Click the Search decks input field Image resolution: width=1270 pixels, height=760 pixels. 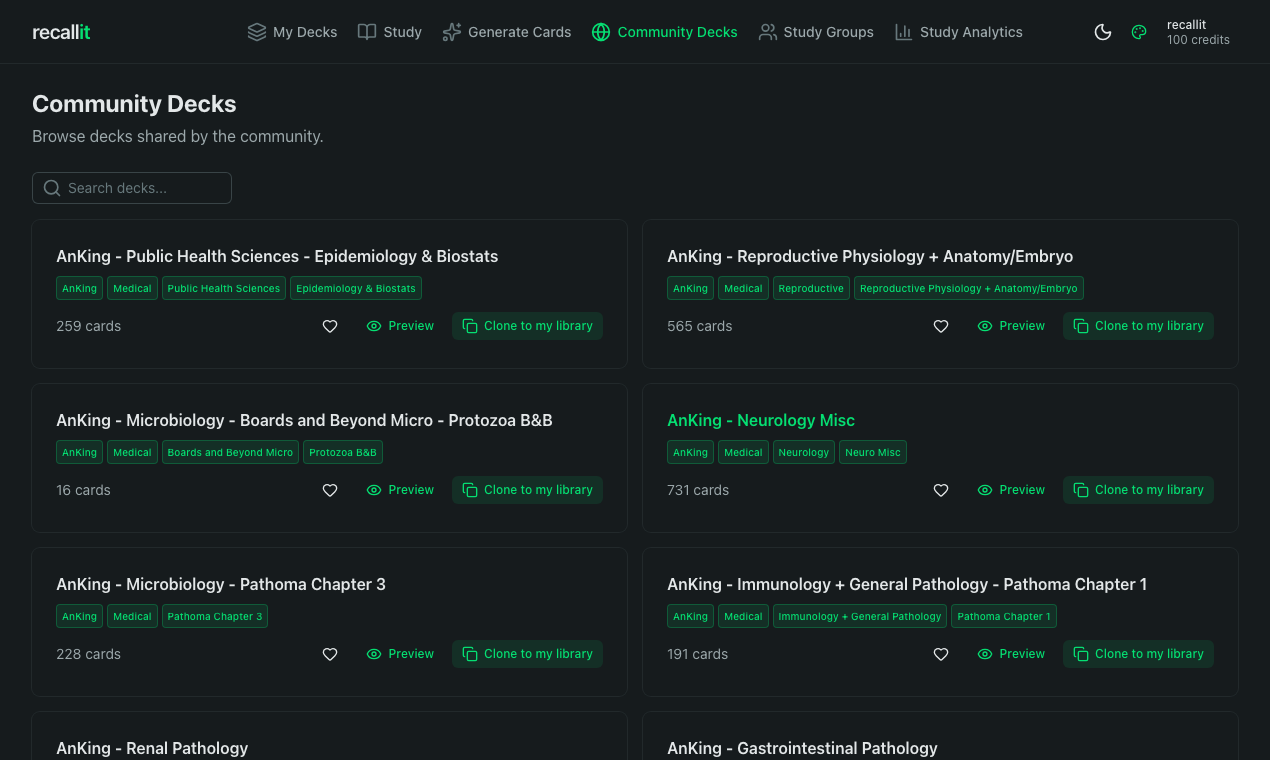[140, 188]
